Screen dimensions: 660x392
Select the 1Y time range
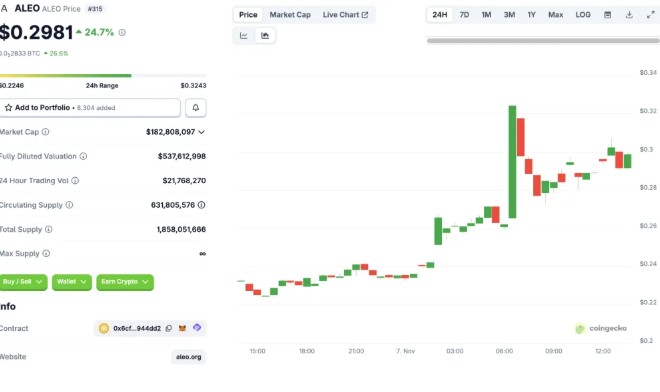532,15
